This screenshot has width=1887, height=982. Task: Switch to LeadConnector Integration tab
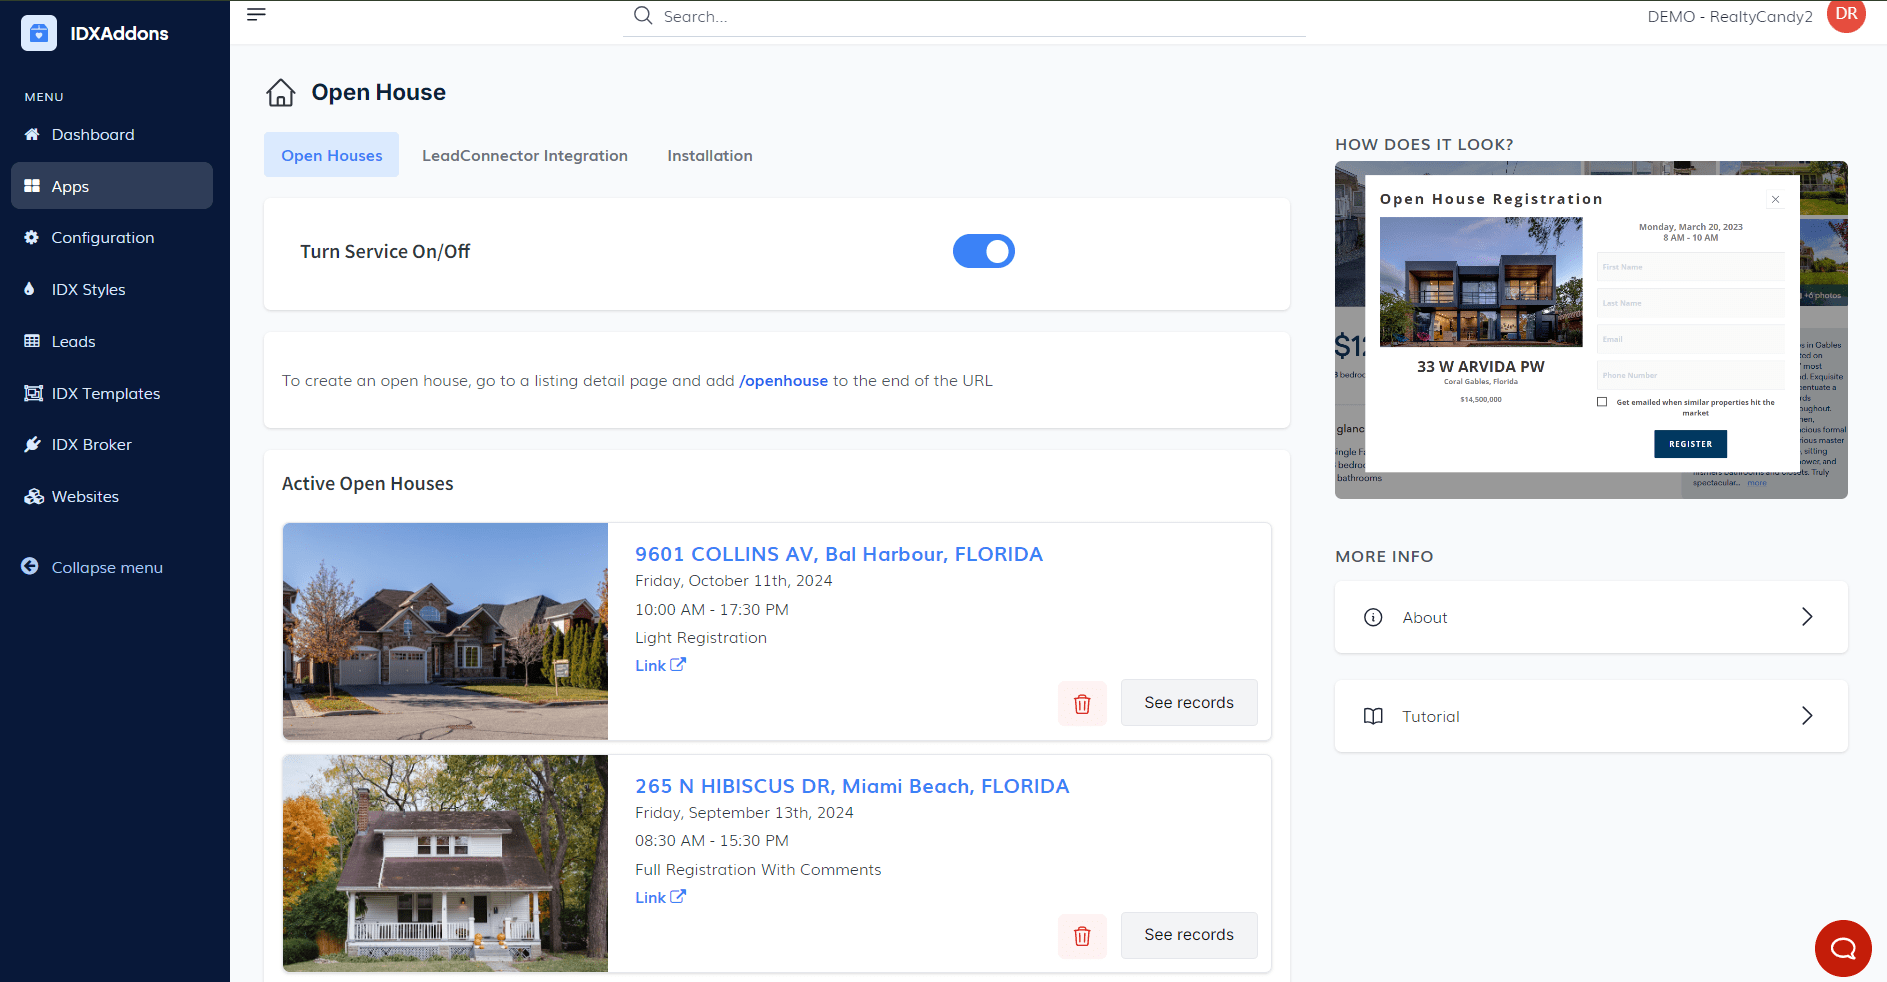tap(525, 156)
